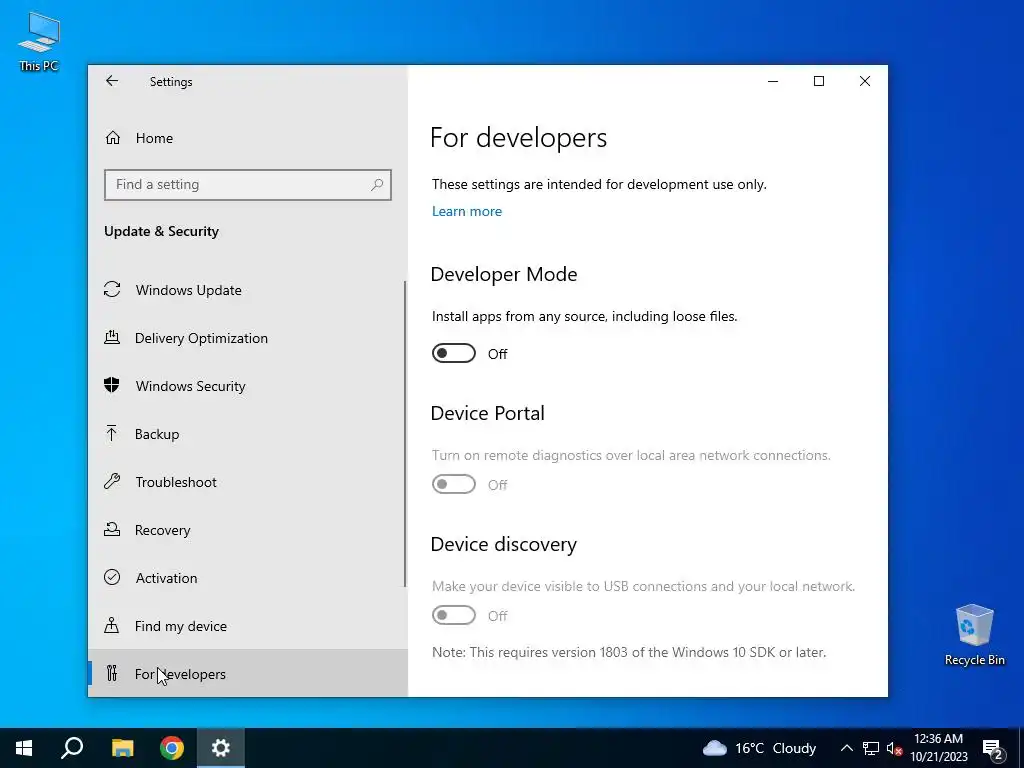Select the Recycle Bin desktop icon

pos(974,635)
